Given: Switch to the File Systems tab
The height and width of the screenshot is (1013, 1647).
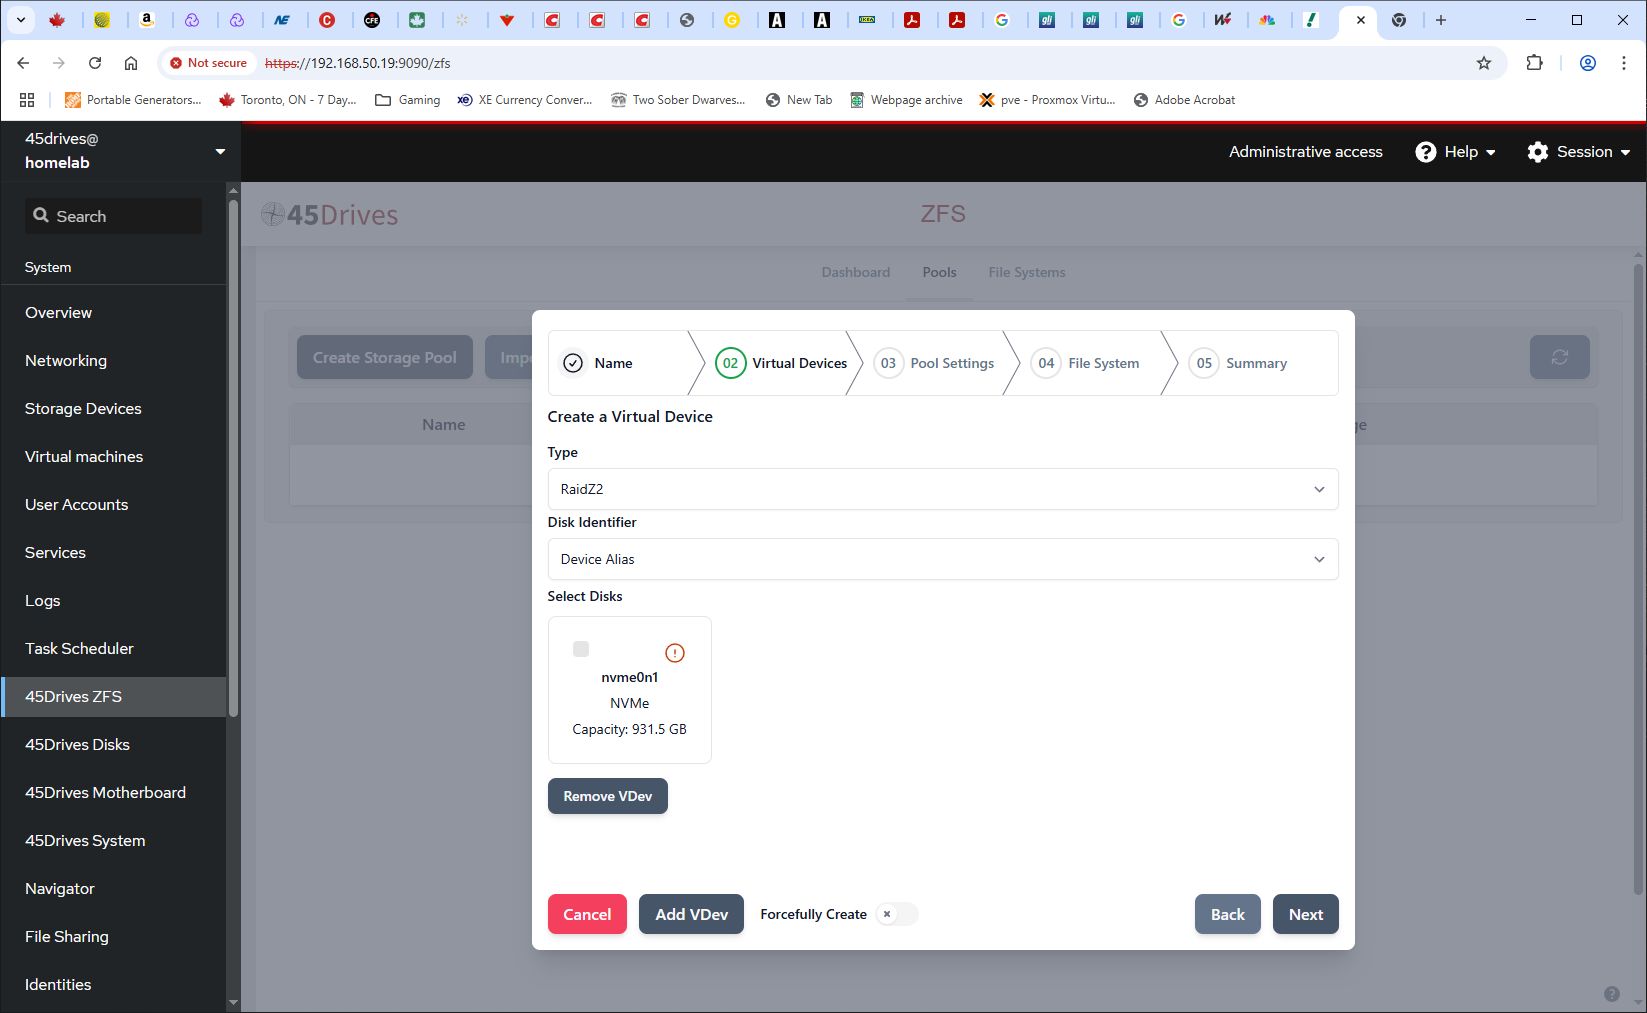Looking at the screenshot, I should [x=1027, y=272].
